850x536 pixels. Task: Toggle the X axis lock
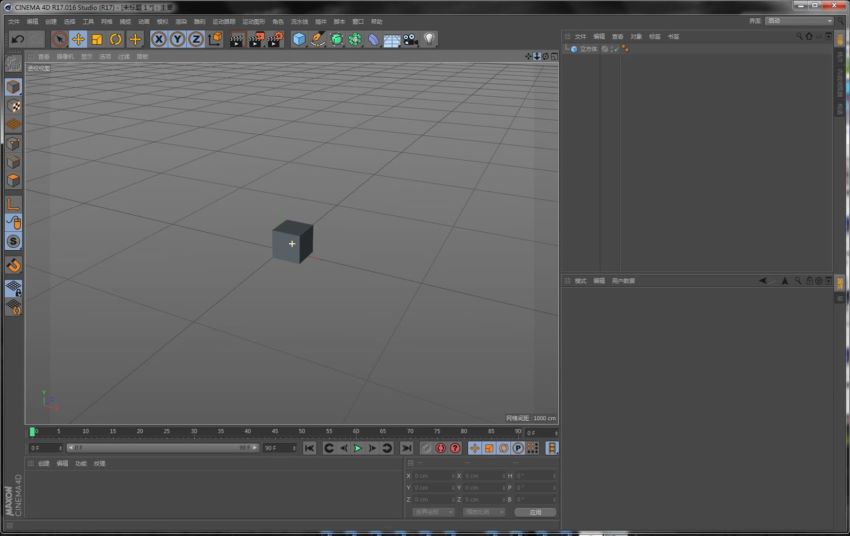[x=159, y=39]
